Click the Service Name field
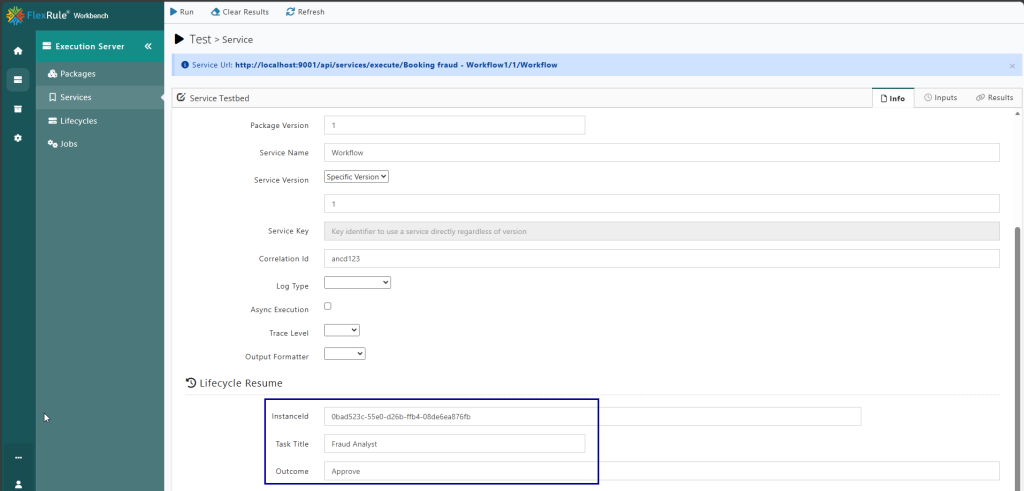Screen dimensions: 1024x491 pos(662,153)
